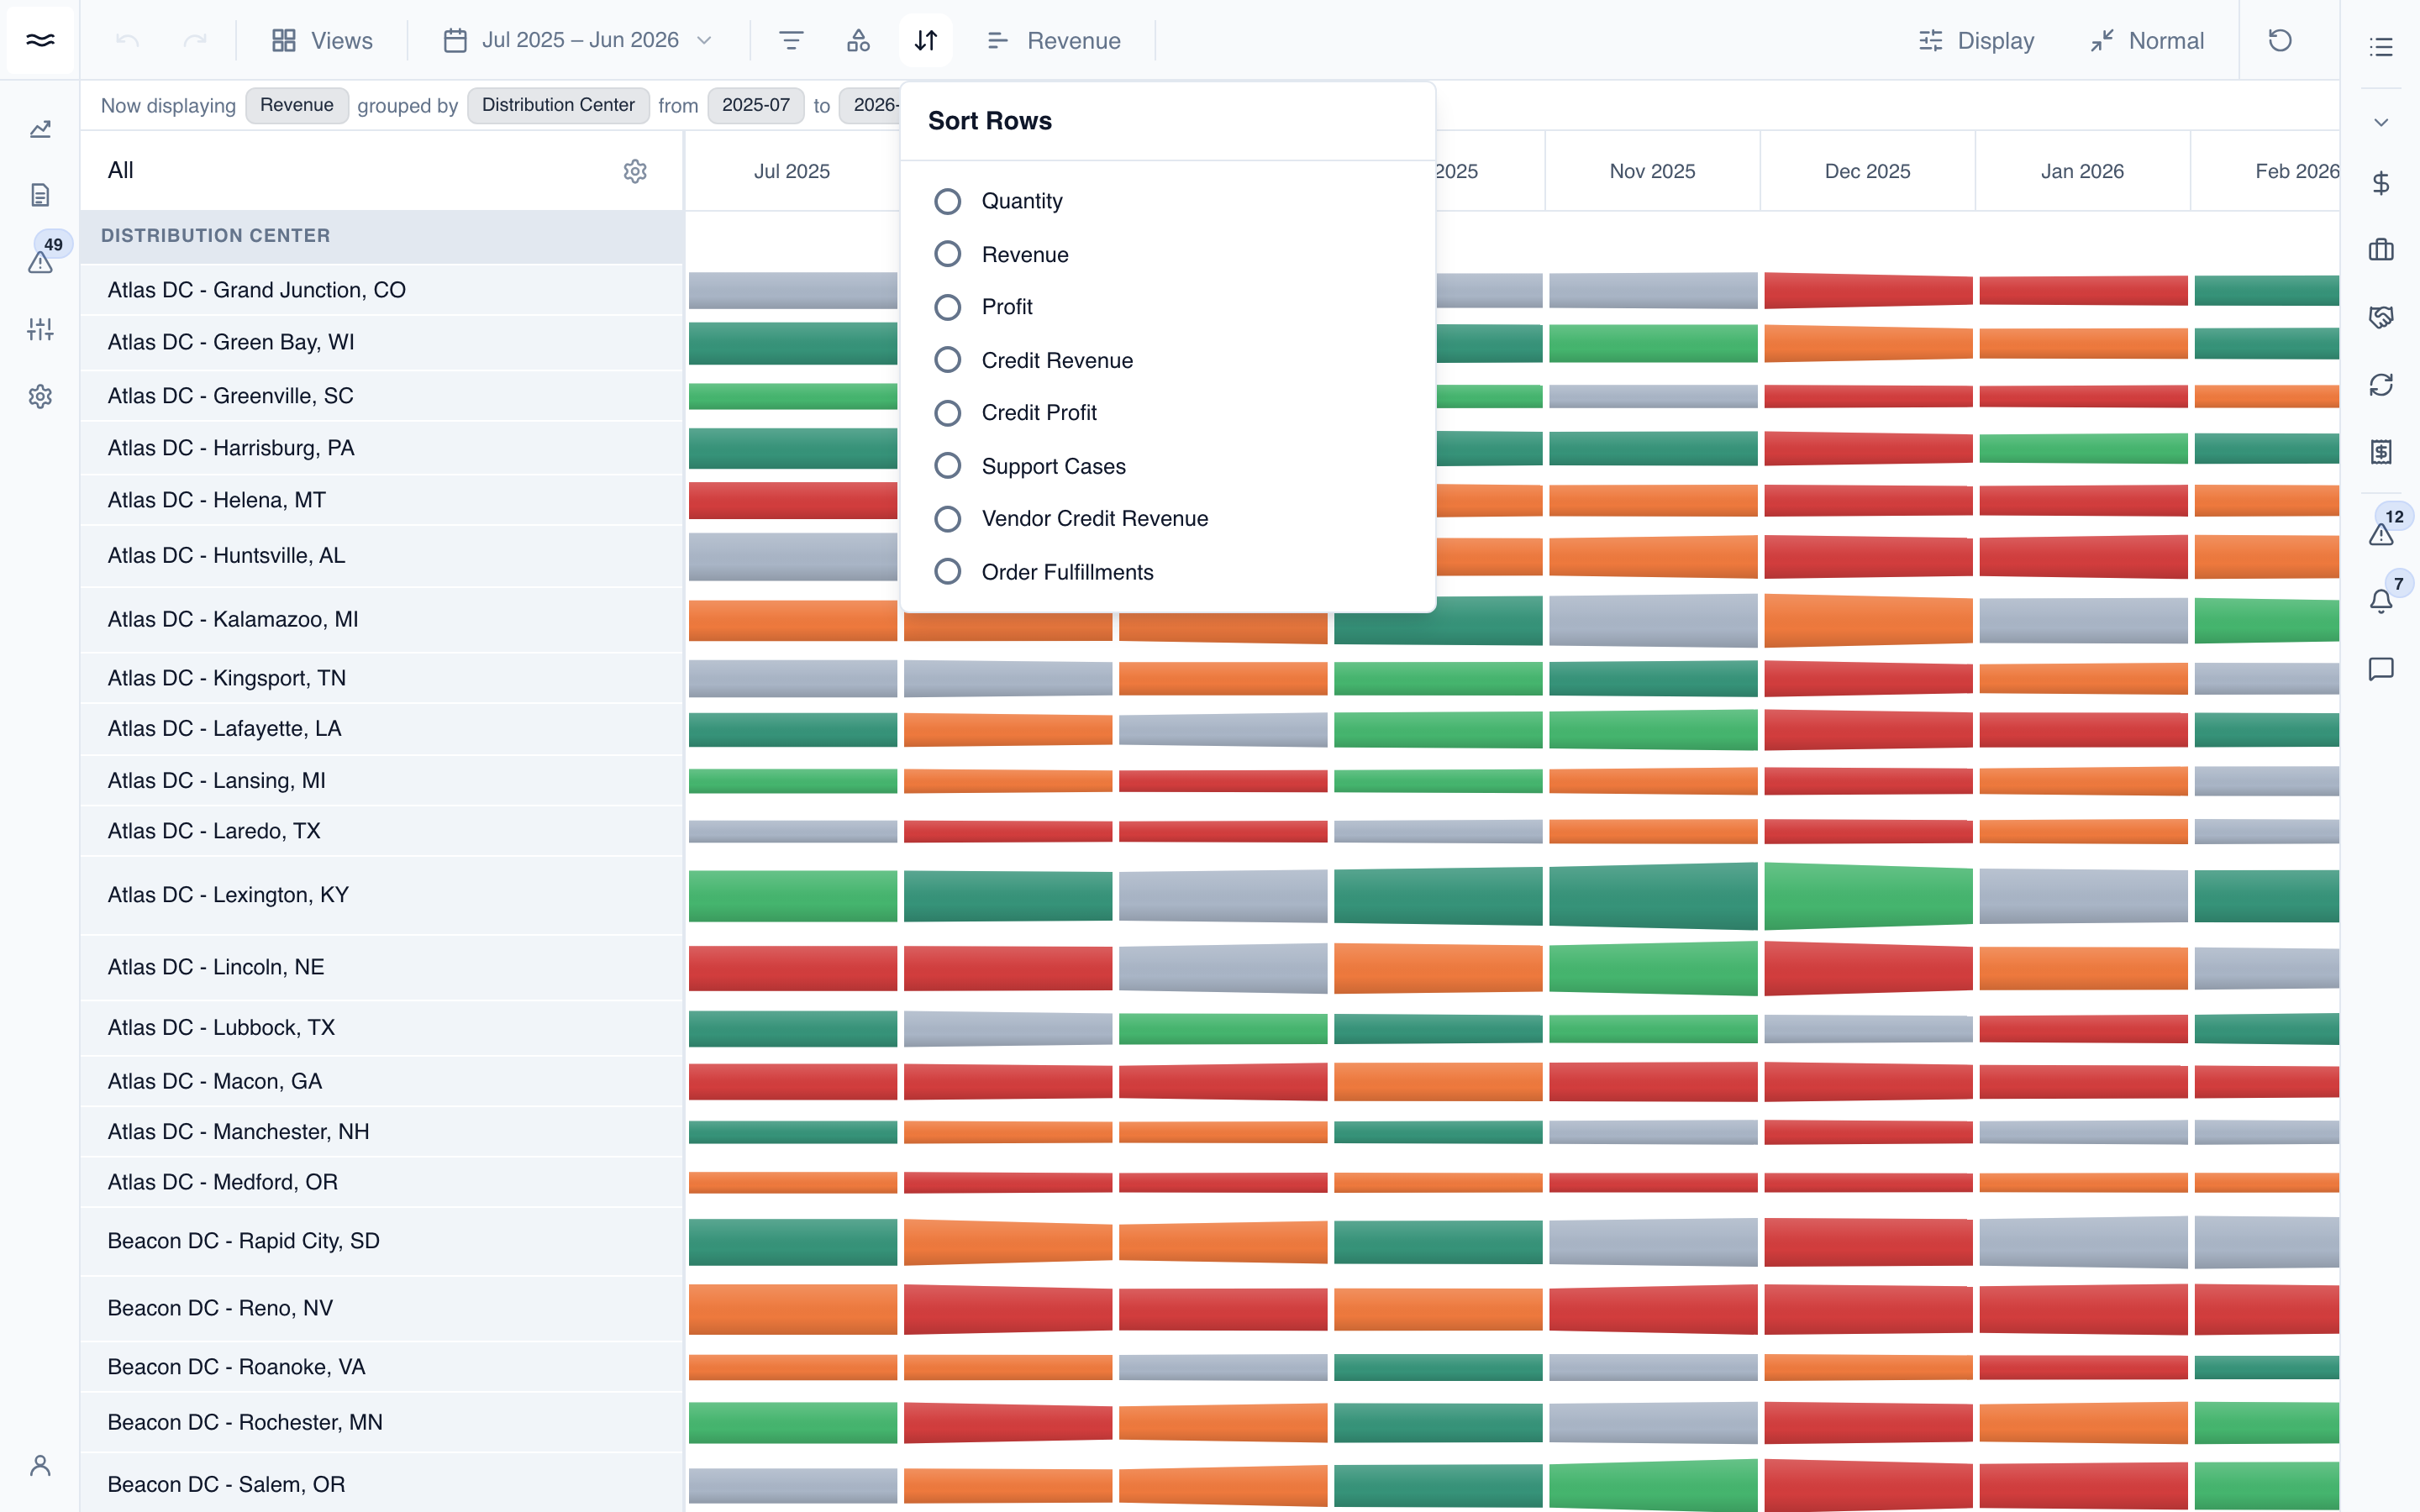Open the dollar sign panel icon

coord(2381,183)
